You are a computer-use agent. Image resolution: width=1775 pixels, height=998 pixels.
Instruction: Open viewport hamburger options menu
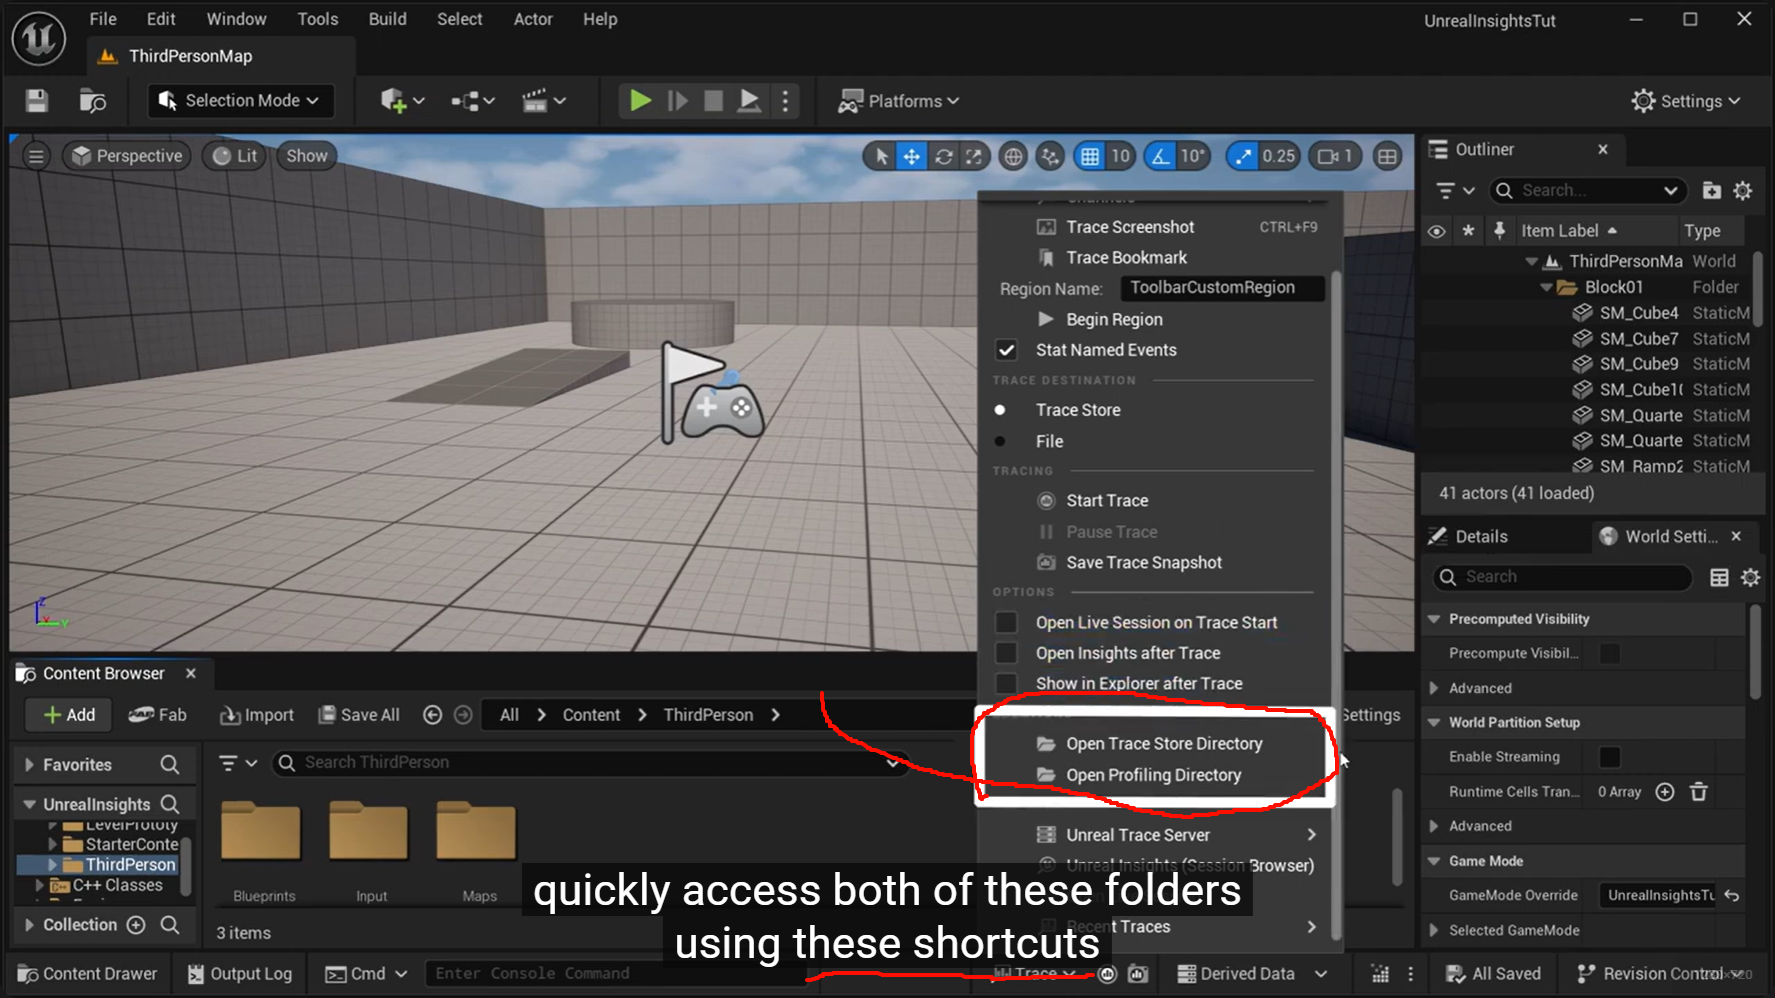36,156
